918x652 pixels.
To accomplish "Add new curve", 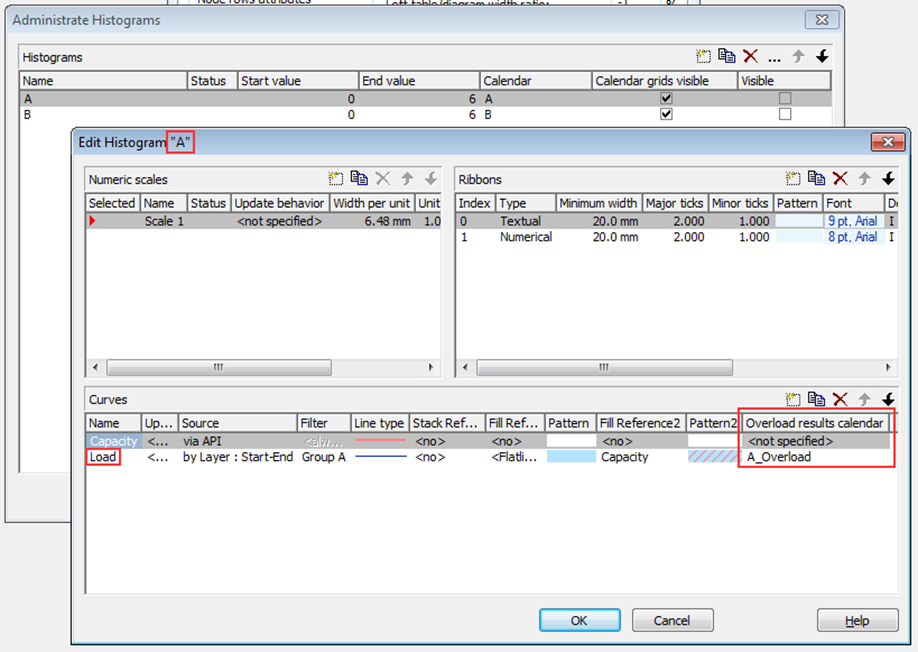I will [793, 399].
